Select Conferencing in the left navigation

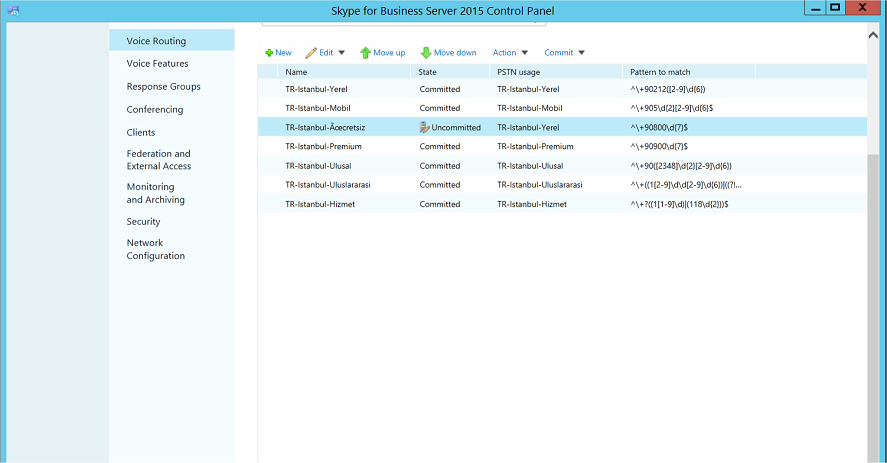tap(154, 110)
